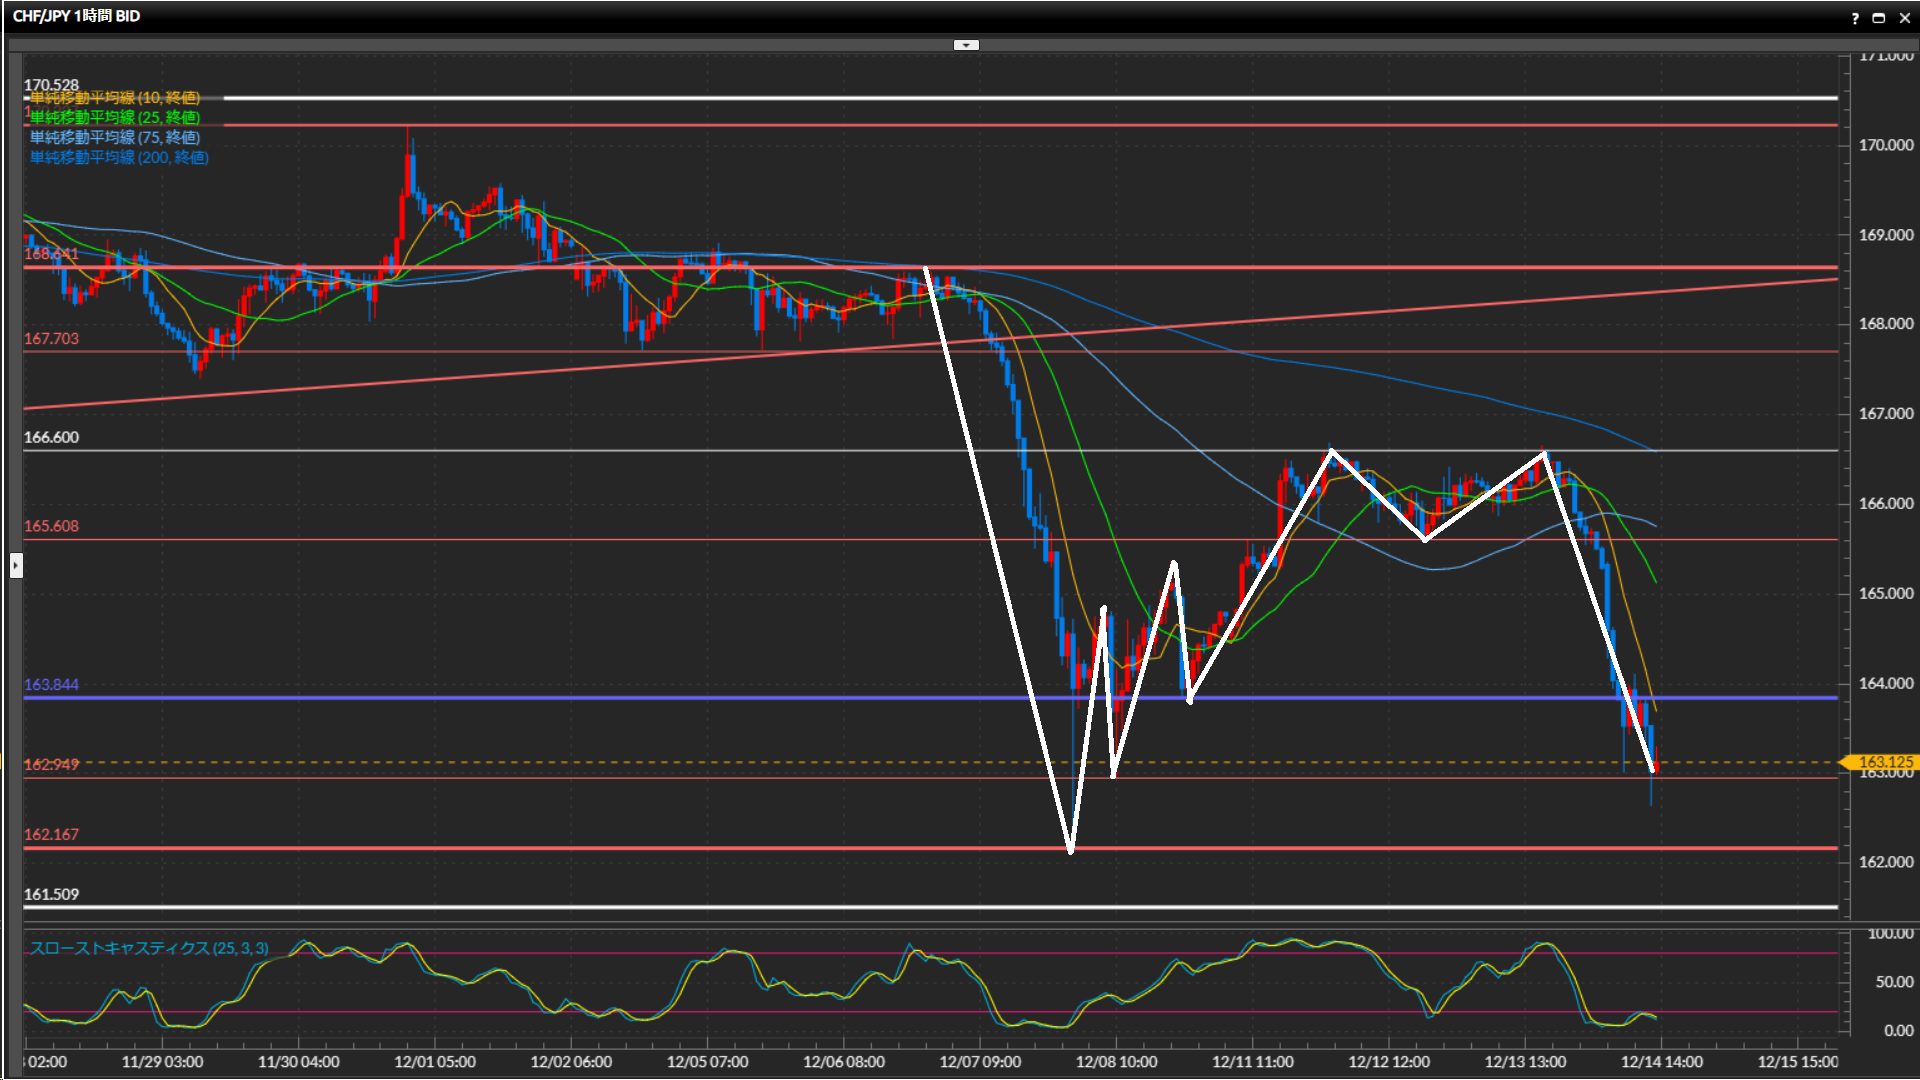This screenshot has width=1920, height=1080.
Task: Select the 75-period simple moving average label
Action: pos(114,138)
